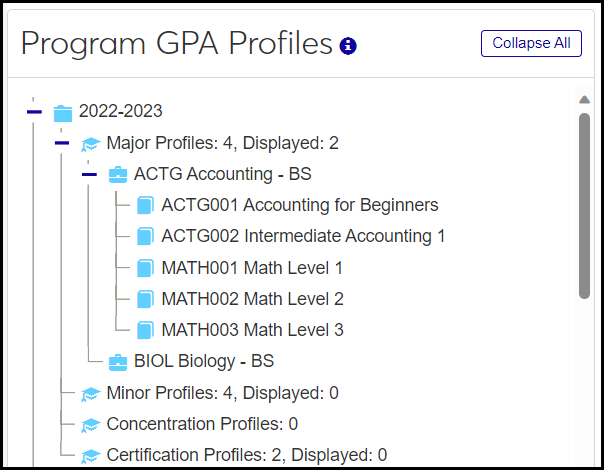Click the Major Profiles graduation cap icon

90,144
